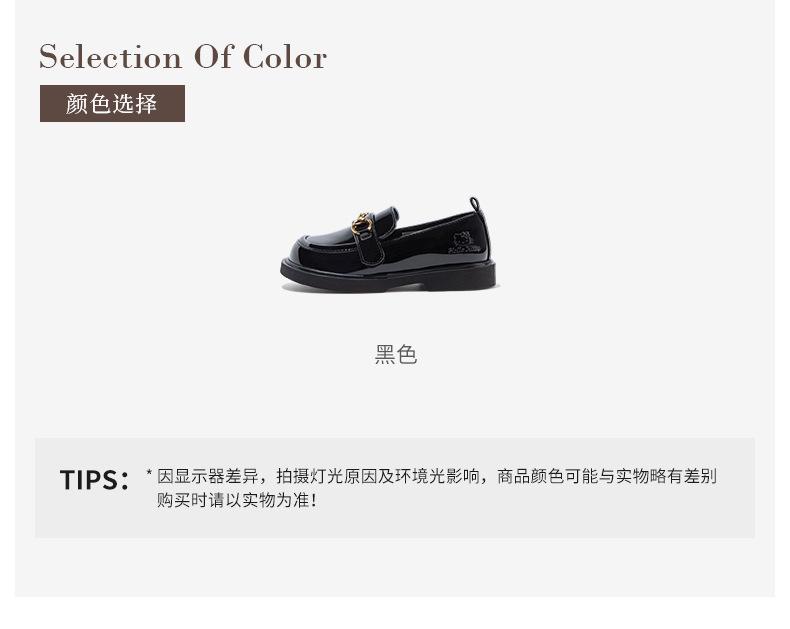Select the heel pull tab loop
This screenshot has width=790, height=629.
click(x=475, y=204)
